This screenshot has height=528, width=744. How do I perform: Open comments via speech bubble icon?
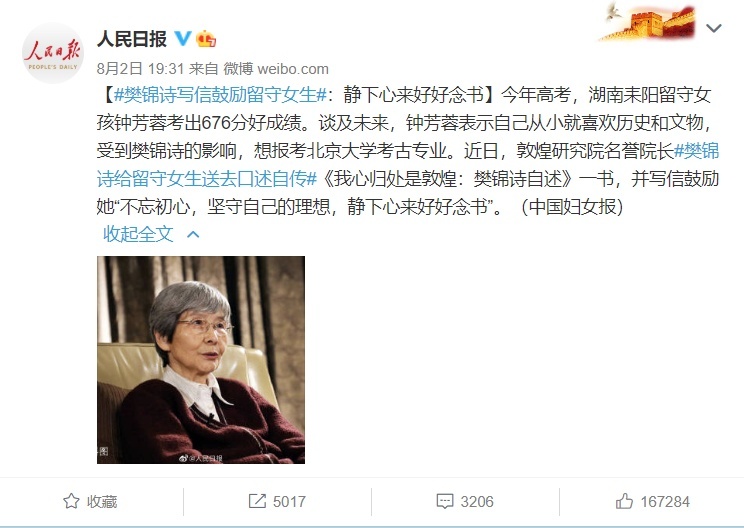(445, 501)
